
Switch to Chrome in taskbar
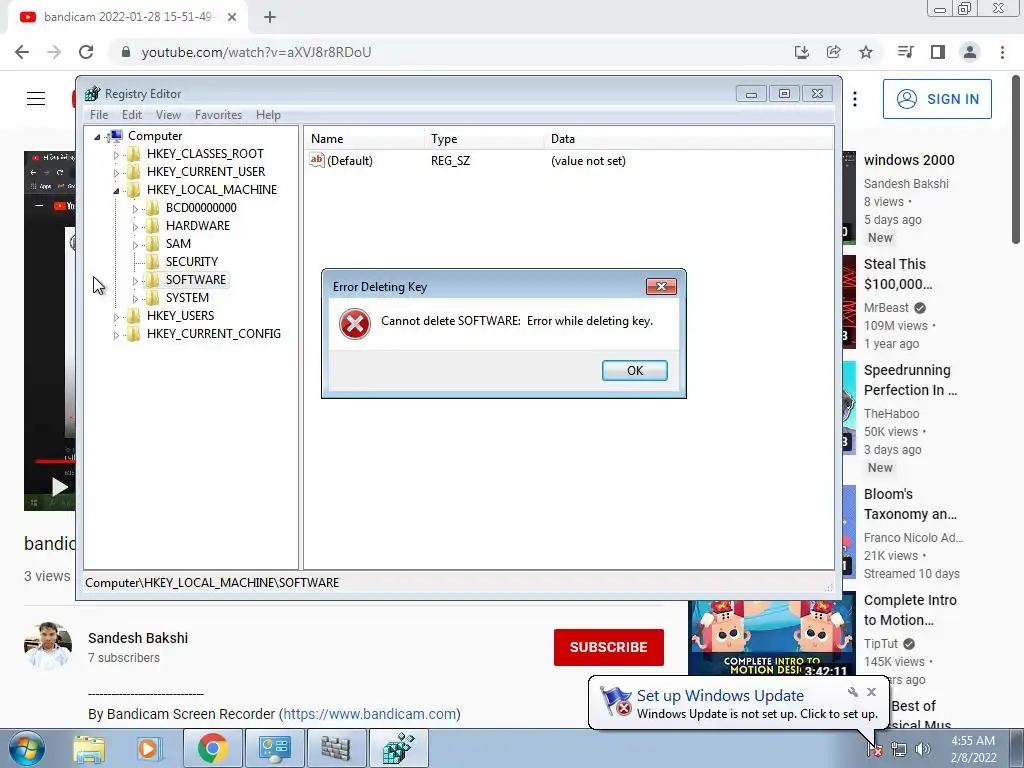(212, 749)
